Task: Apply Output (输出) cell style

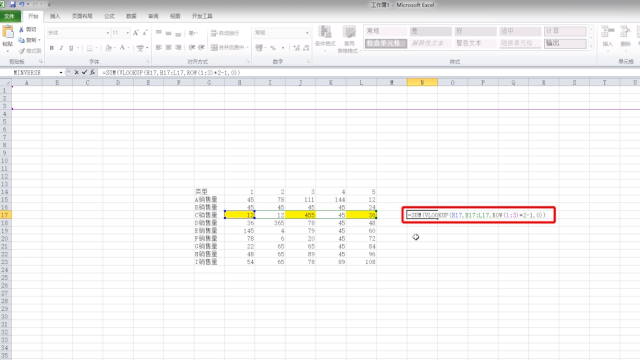Action: point(565,43)
